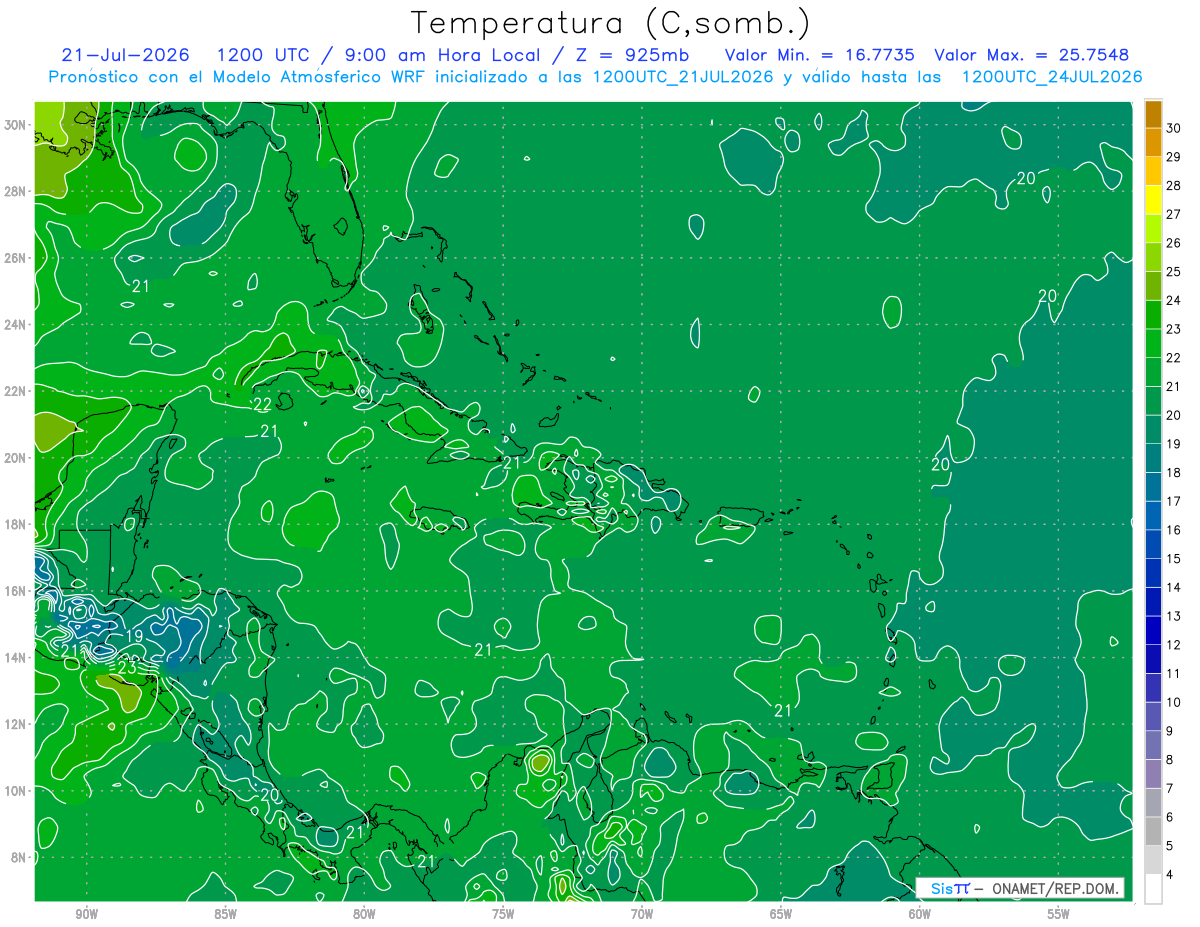Screen dimensions: 1200x927
Task: Click the "12N" latitude axis label
Action: (x=16, y=724)
